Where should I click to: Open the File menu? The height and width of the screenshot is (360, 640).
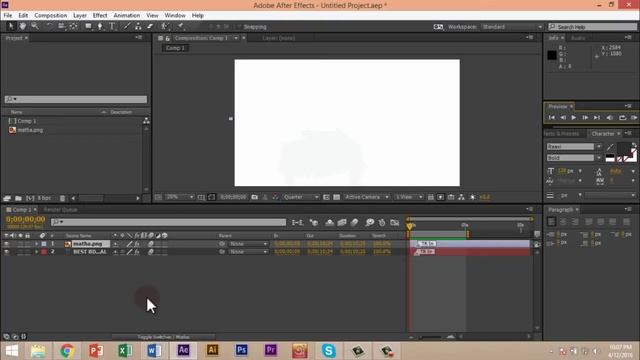pyautogui.click(x=8, y=16)
